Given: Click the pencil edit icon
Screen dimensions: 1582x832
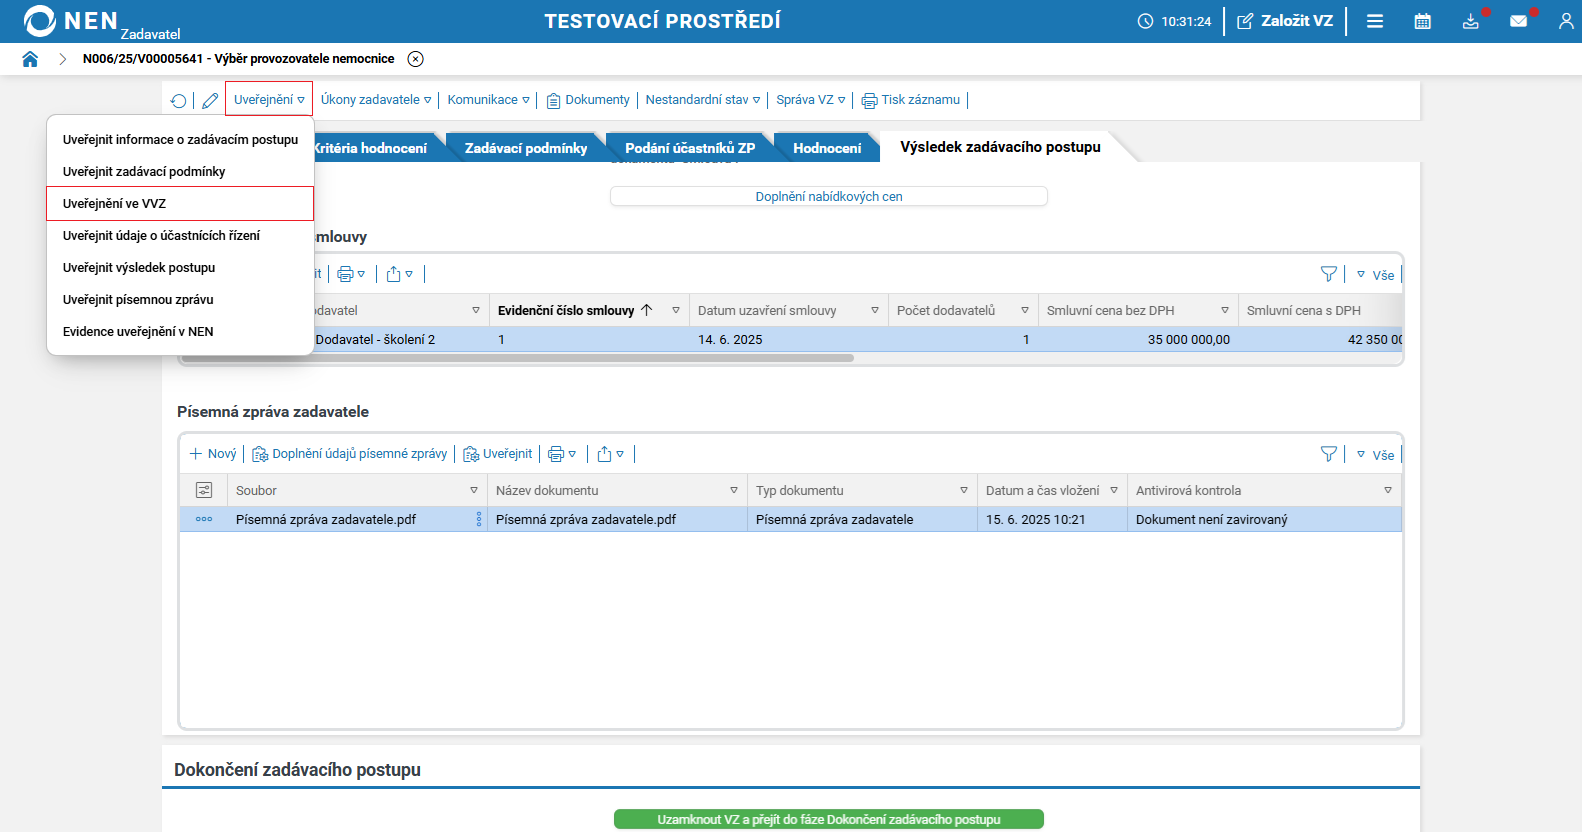Looking at the screenshot, I should [x=210, y=100].
